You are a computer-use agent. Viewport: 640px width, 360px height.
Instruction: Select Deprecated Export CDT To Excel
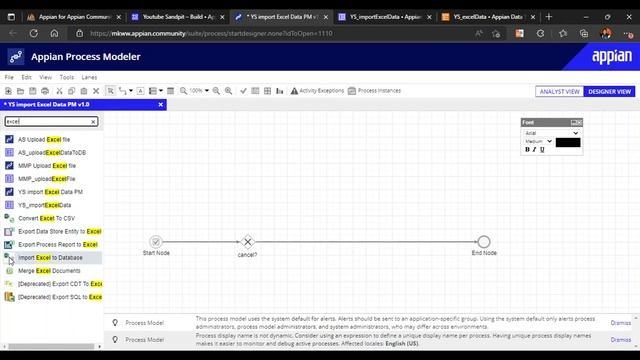pos(52,284)
